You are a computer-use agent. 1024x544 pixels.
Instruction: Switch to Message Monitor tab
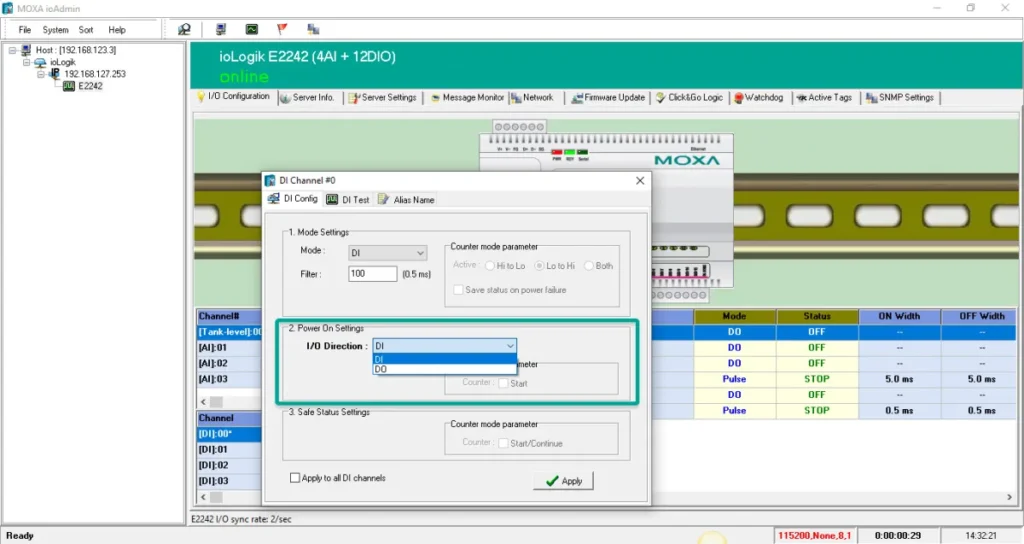click(467, 97)
